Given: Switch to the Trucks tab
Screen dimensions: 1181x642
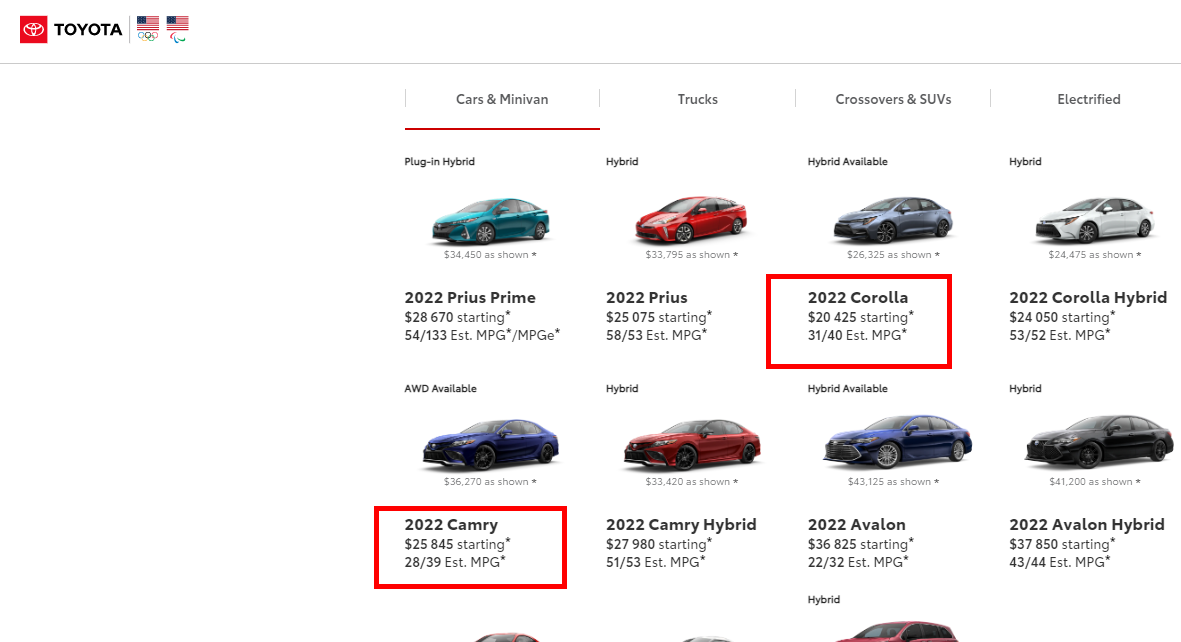Looking at the screenshot, I should click(x=697, y=99).
